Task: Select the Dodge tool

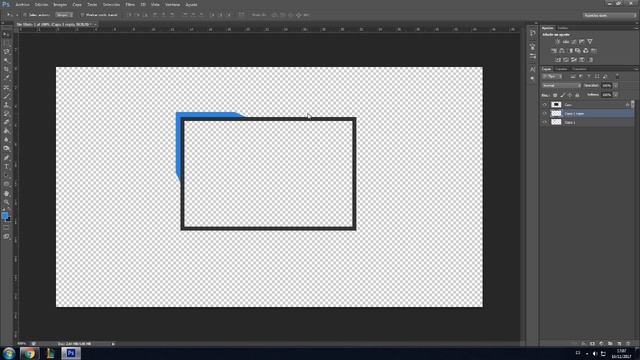Action: point(6,148)
